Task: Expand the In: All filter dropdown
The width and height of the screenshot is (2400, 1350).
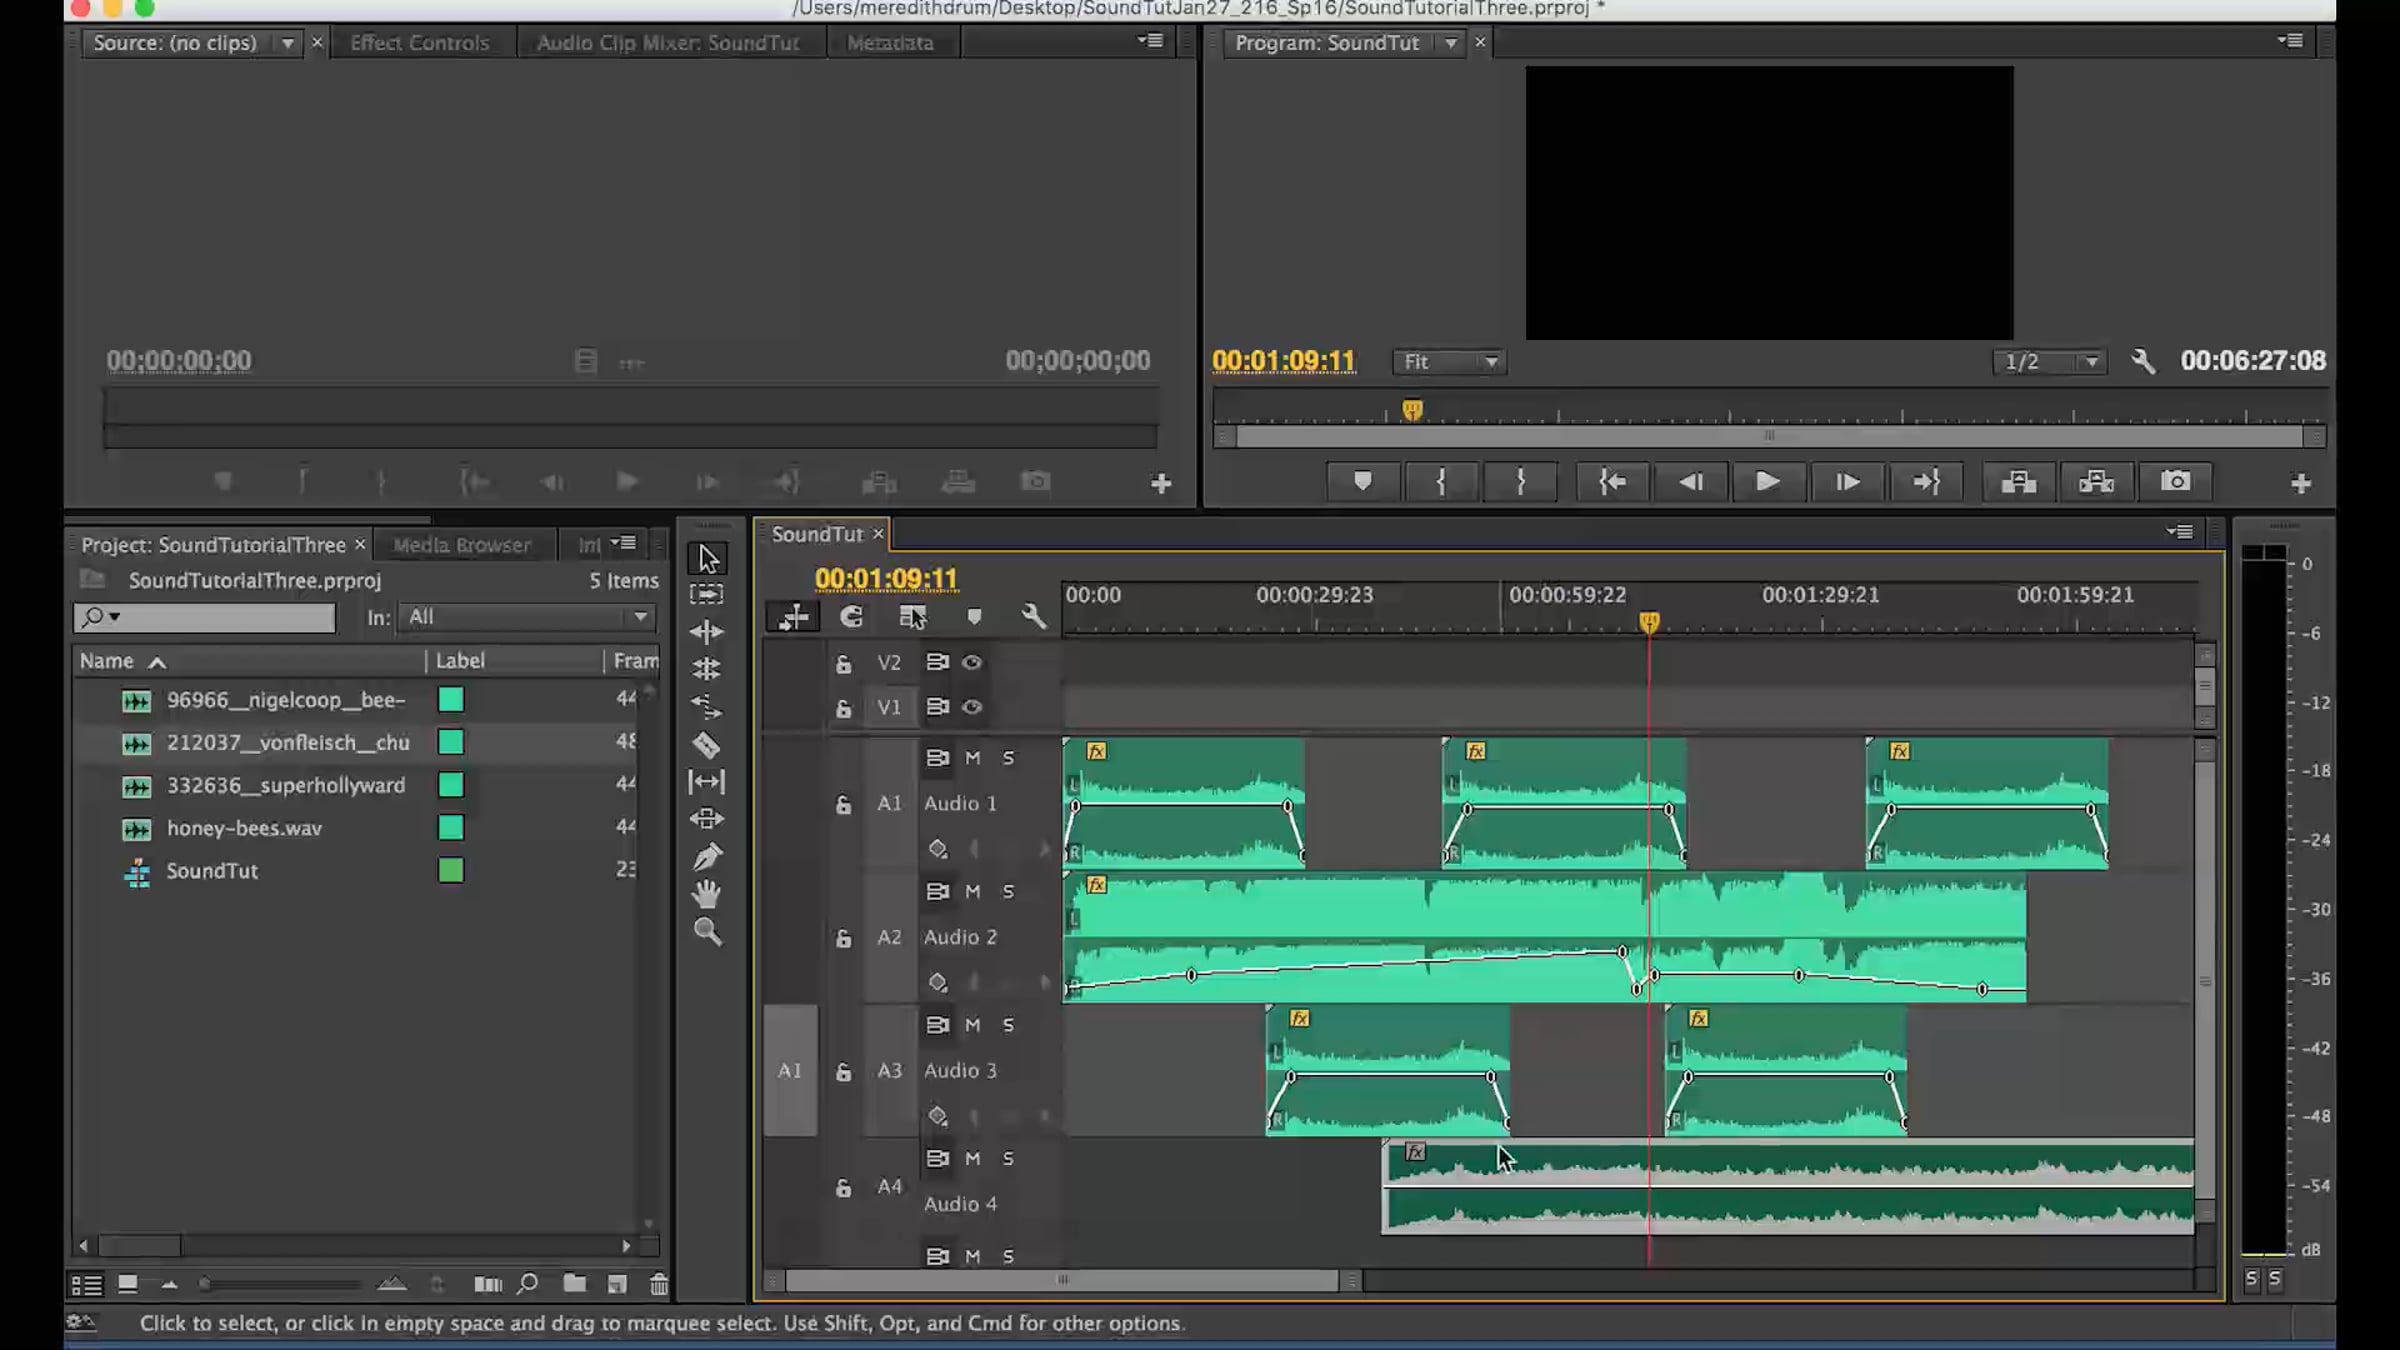Action: coord(526,617)
